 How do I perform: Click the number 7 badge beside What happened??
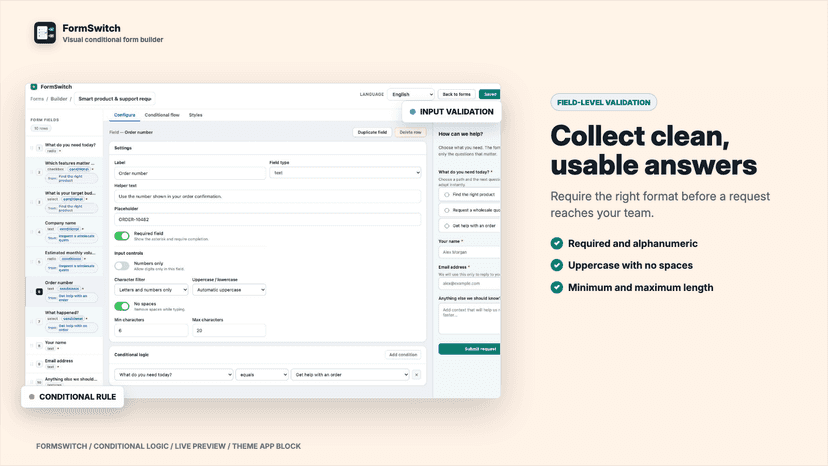click(39, 321)
